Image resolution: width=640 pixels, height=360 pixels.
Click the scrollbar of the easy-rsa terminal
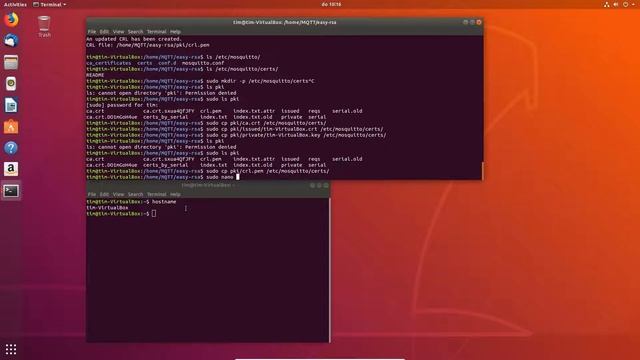click(482, 170)
